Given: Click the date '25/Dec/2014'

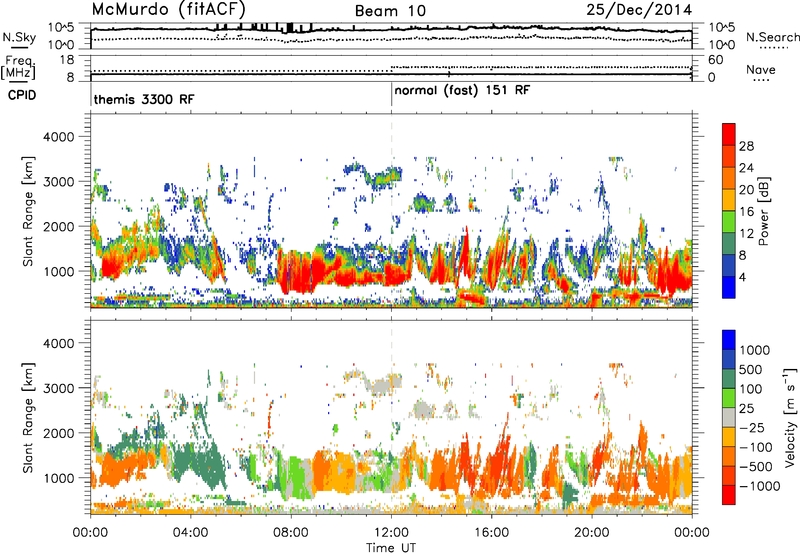Looking at the screenshot, I should pos(639,10).
